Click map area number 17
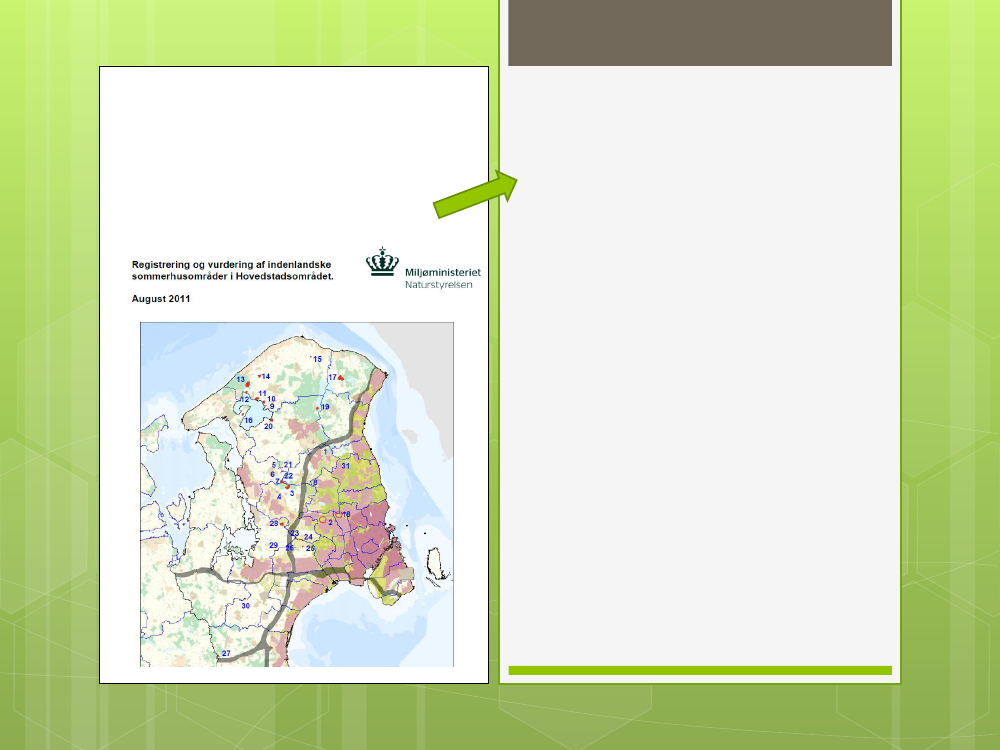1000x750 pixels. point(332,377)
